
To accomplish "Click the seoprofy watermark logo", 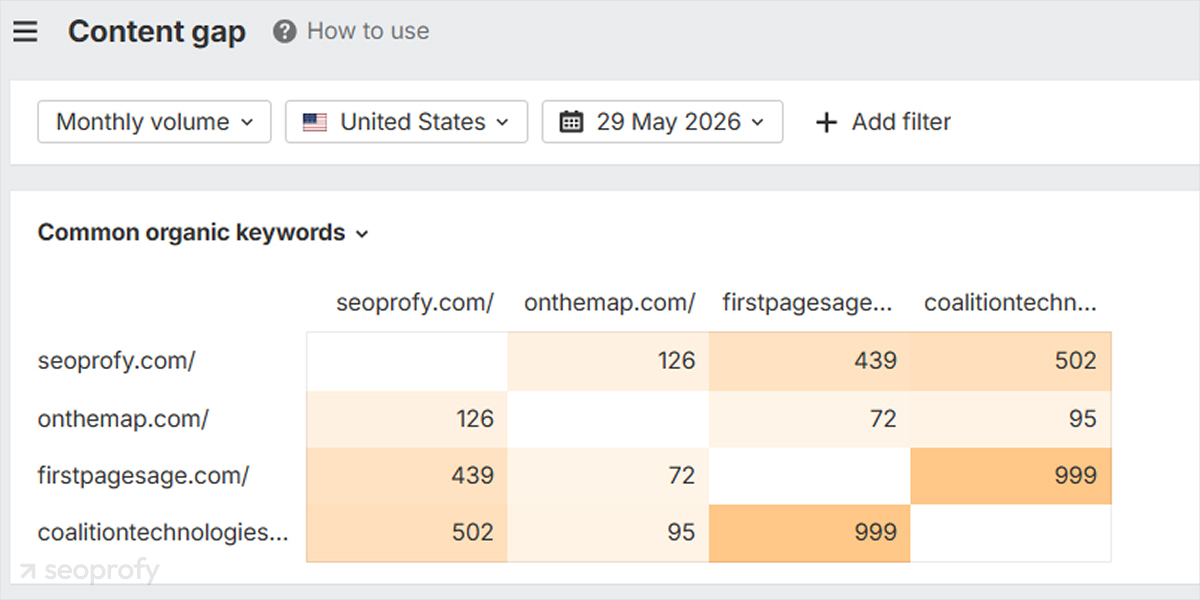I will [89, 571].
